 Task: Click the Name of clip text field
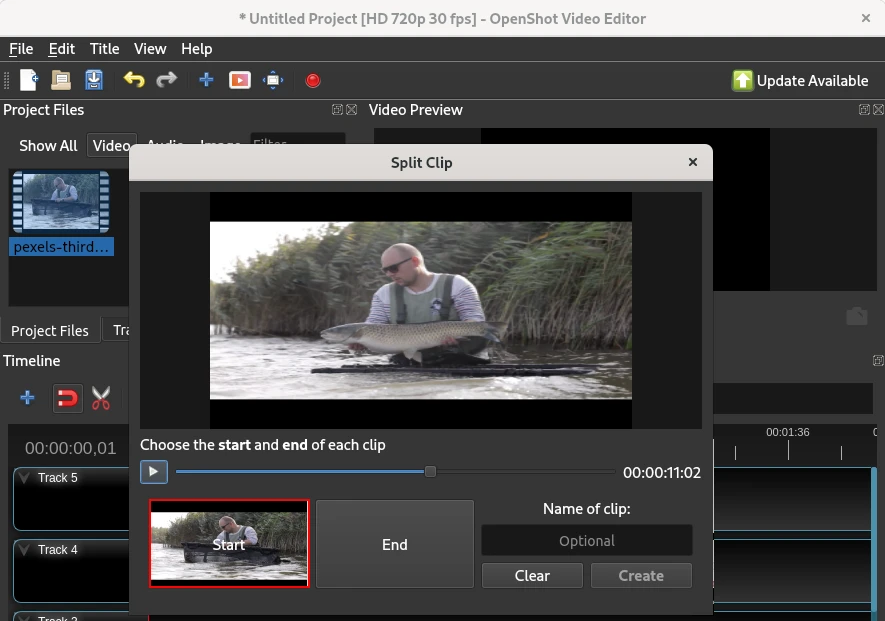587,541
